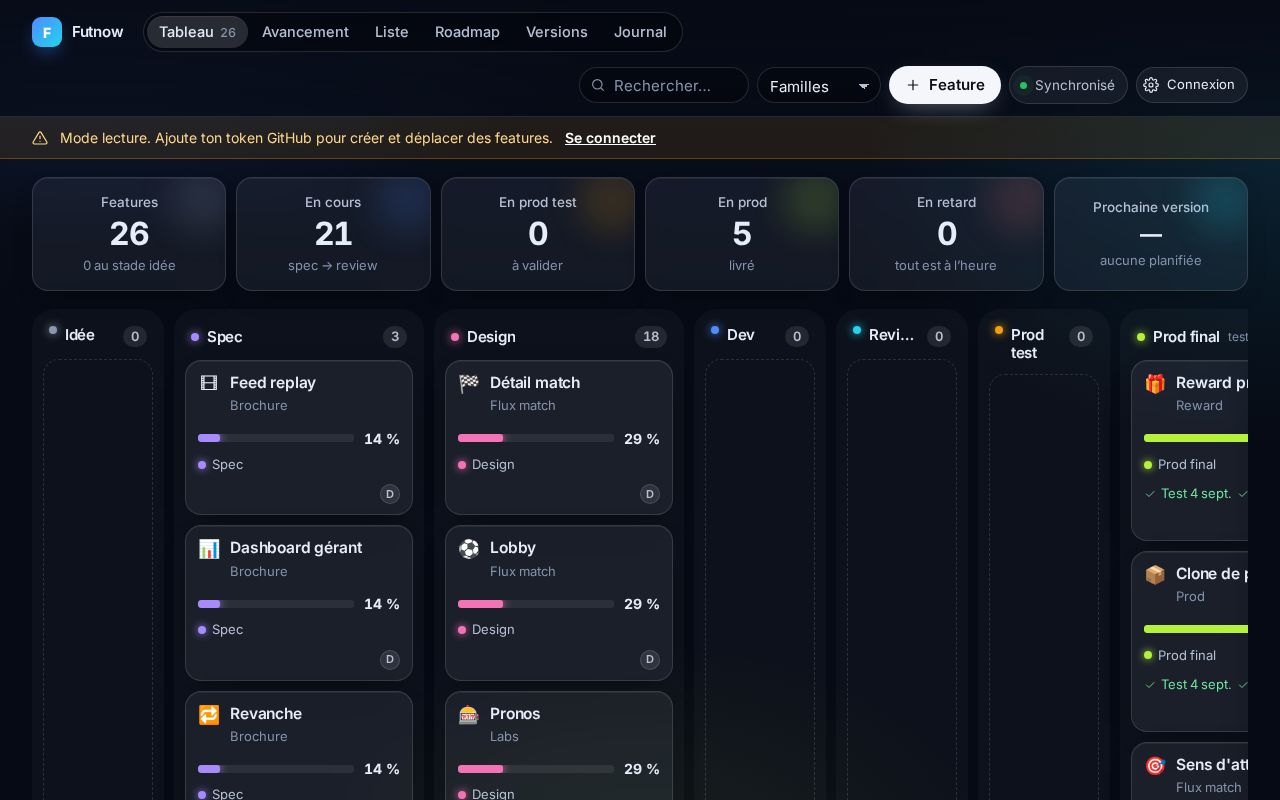This screenshot has height=800, width=1280.
Task: Go to the Roadmap tab
Action: (x=467, y=32)
